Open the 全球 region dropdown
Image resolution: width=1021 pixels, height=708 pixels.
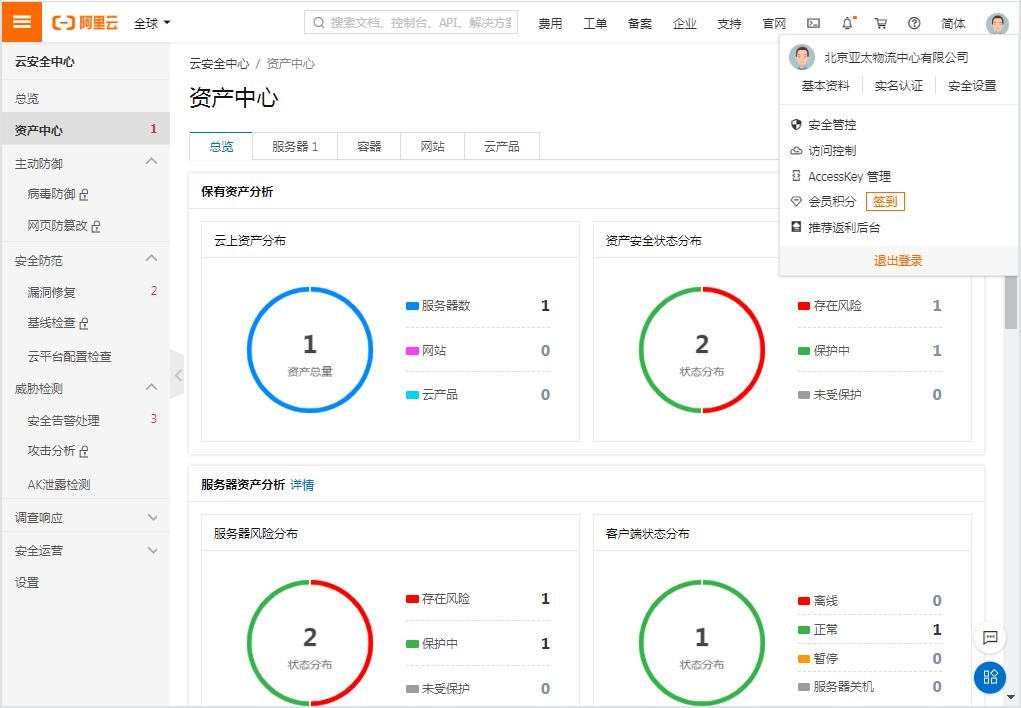coord(152,23)
